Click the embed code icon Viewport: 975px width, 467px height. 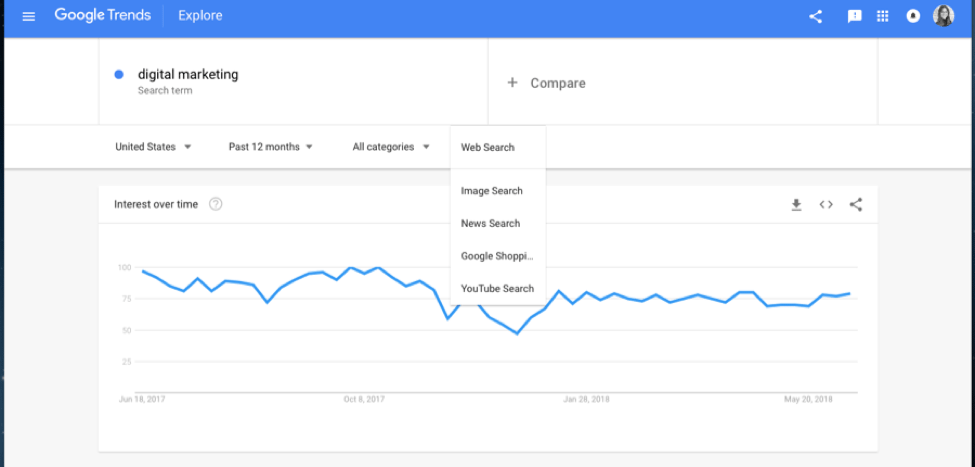(x=826, y=205)
